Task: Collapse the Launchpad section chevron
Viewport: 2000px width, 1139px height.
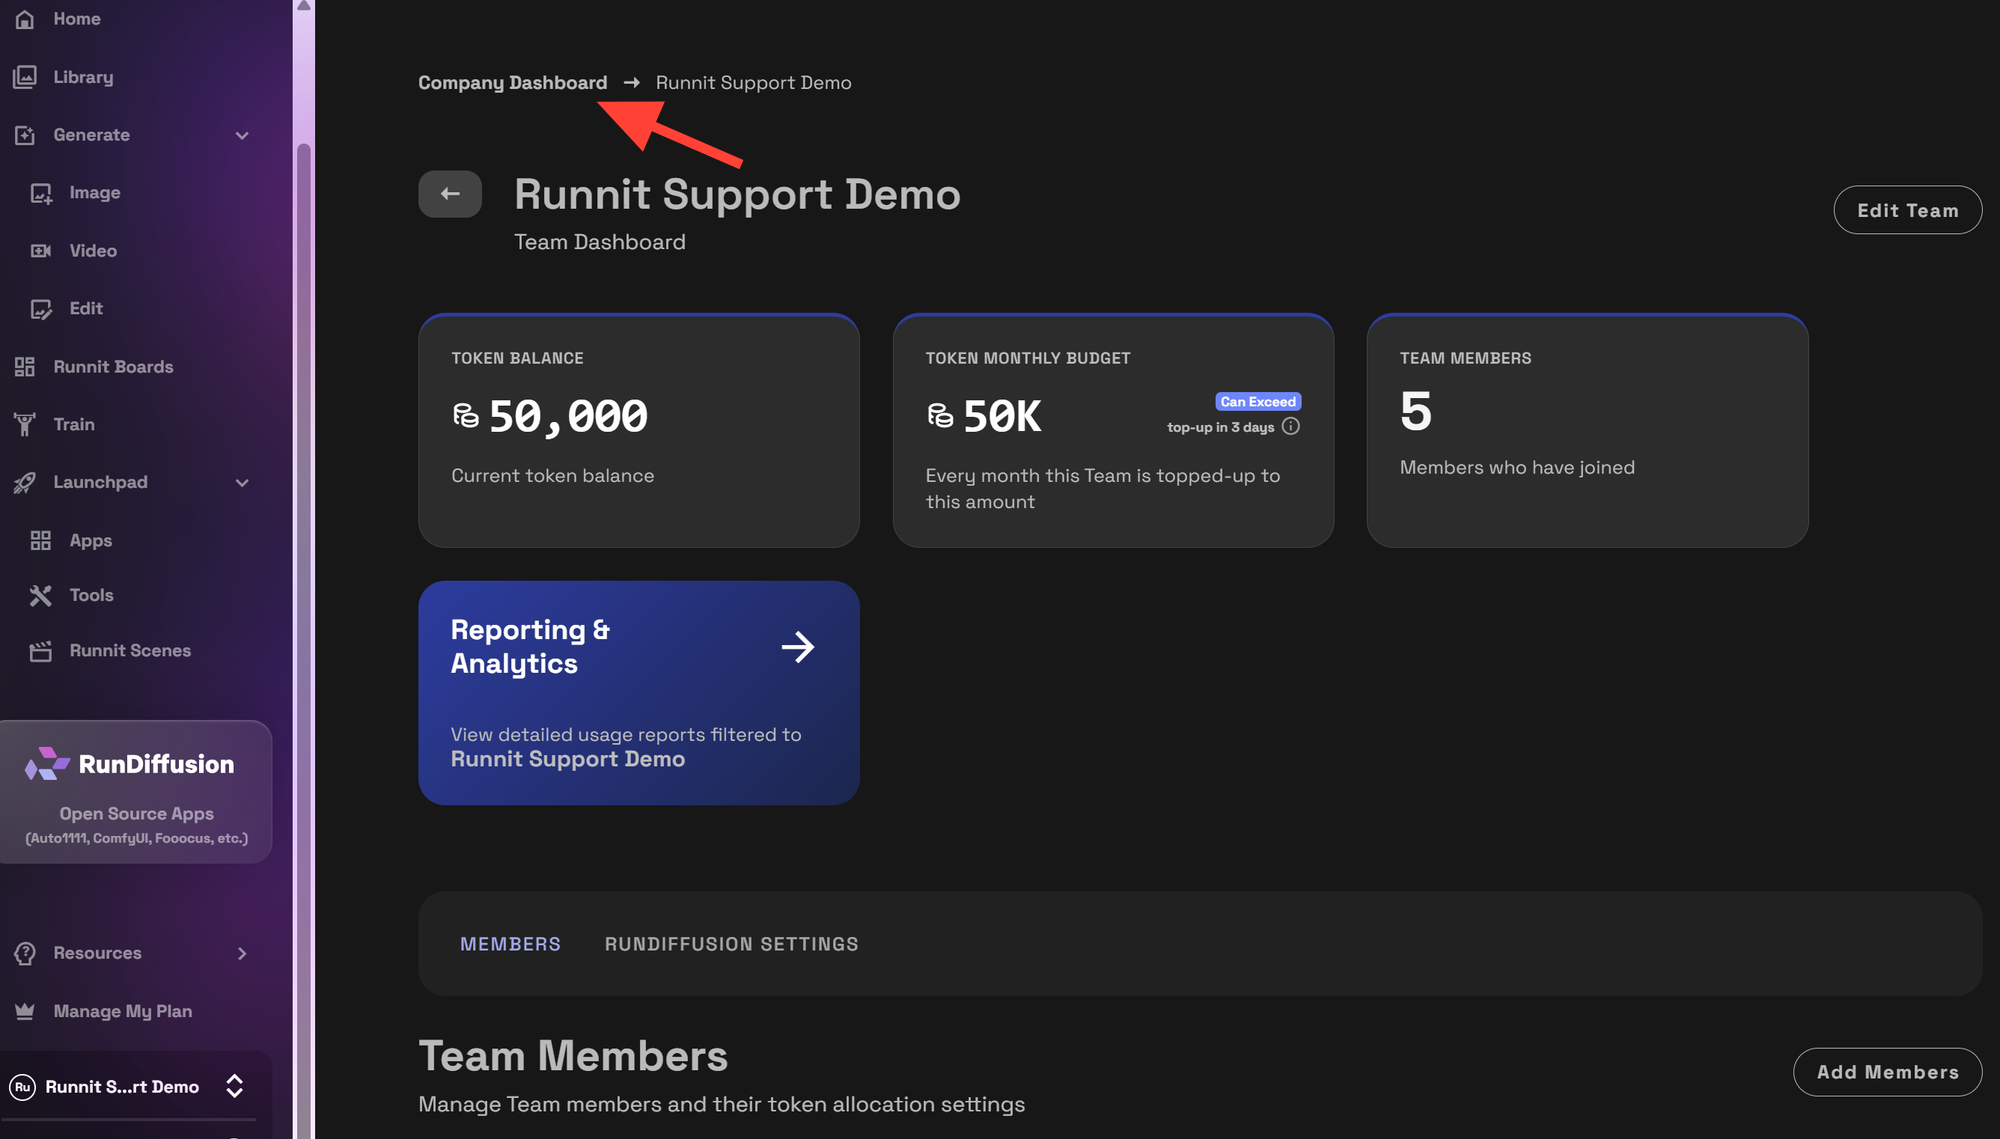Action: coord(242,483)
